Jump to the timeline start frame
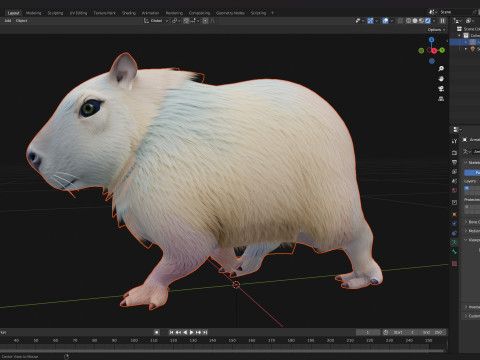 [171, 332]
